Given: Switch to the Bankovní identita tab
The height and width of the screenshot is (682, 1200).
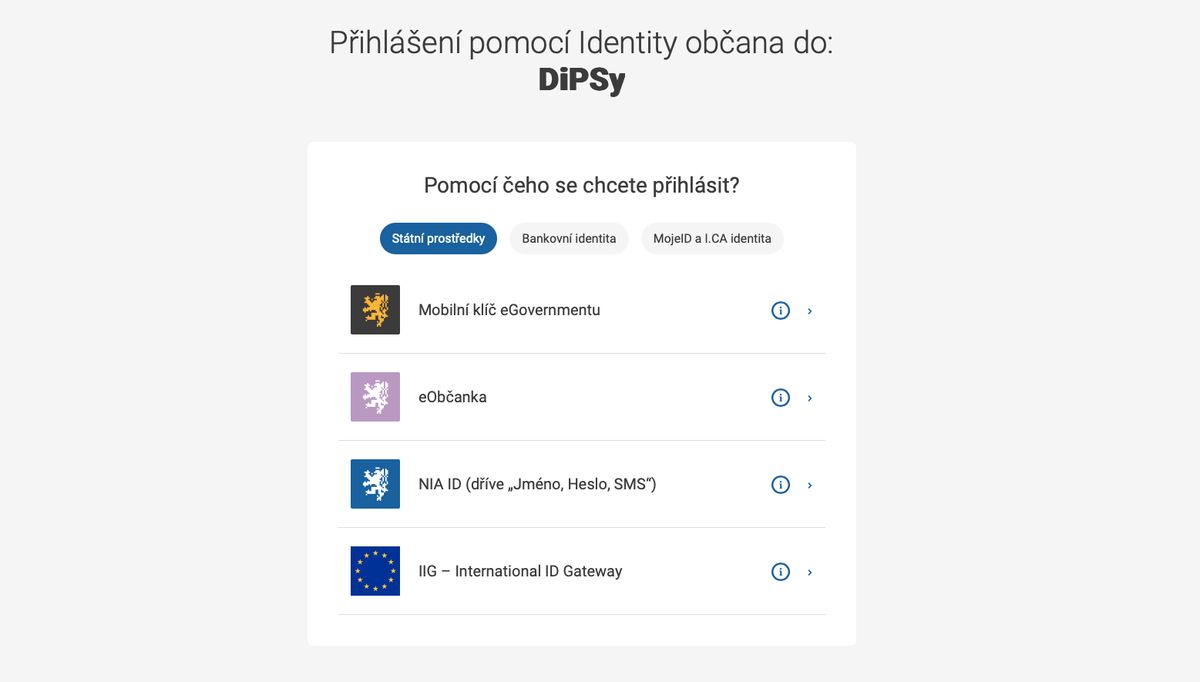Looking at the screenshot, I should (569, 239).
